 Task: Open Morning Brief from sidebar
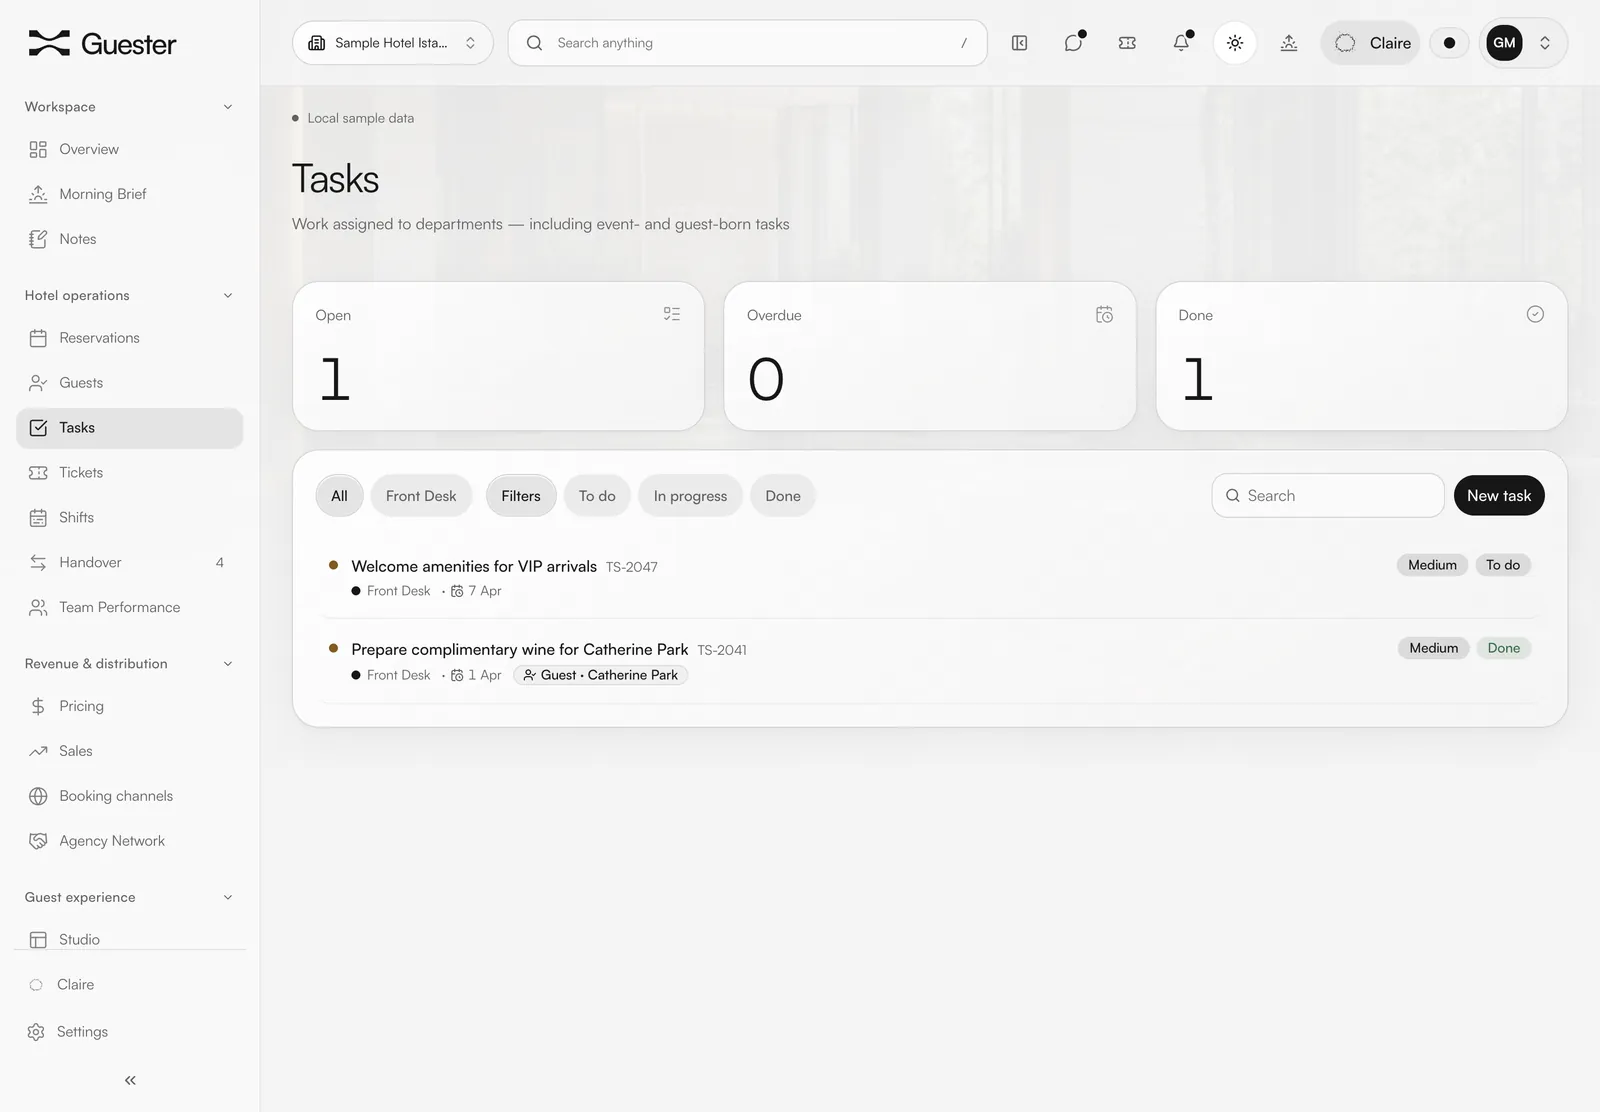[129, 194]
